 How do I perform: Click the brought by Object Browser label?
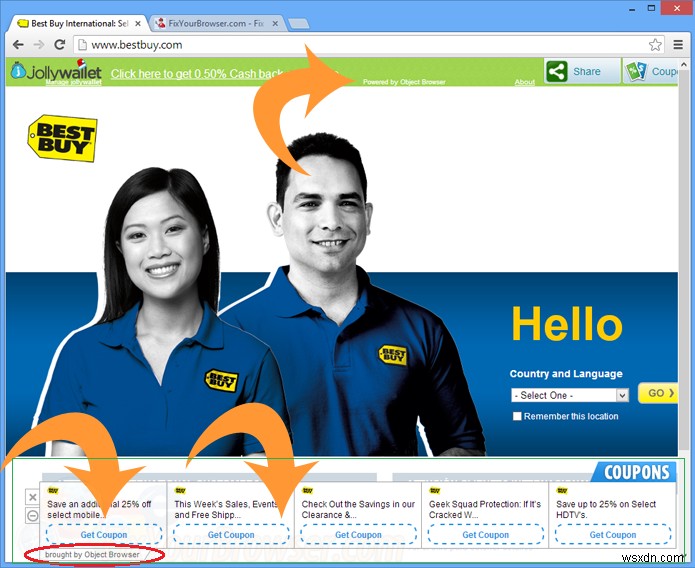(x=92, y=555)
